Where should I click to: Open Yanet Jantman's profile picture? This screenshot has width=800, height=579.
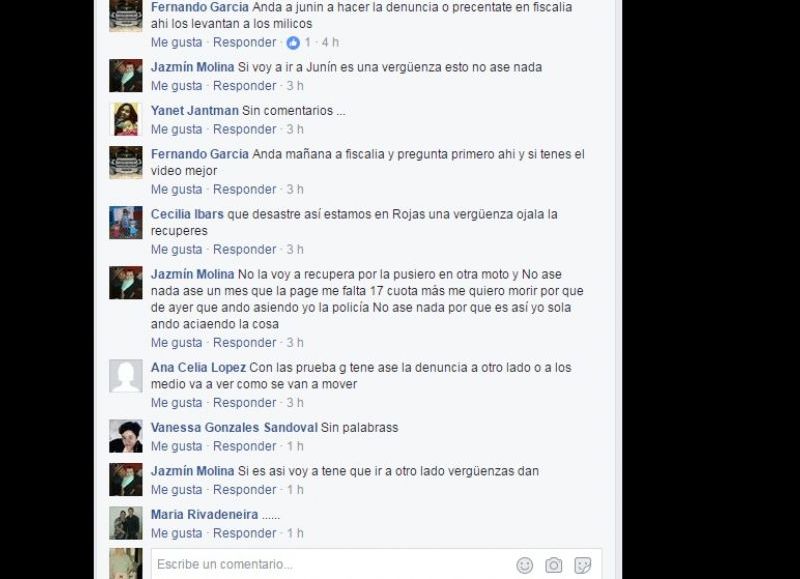coord(126,119)
